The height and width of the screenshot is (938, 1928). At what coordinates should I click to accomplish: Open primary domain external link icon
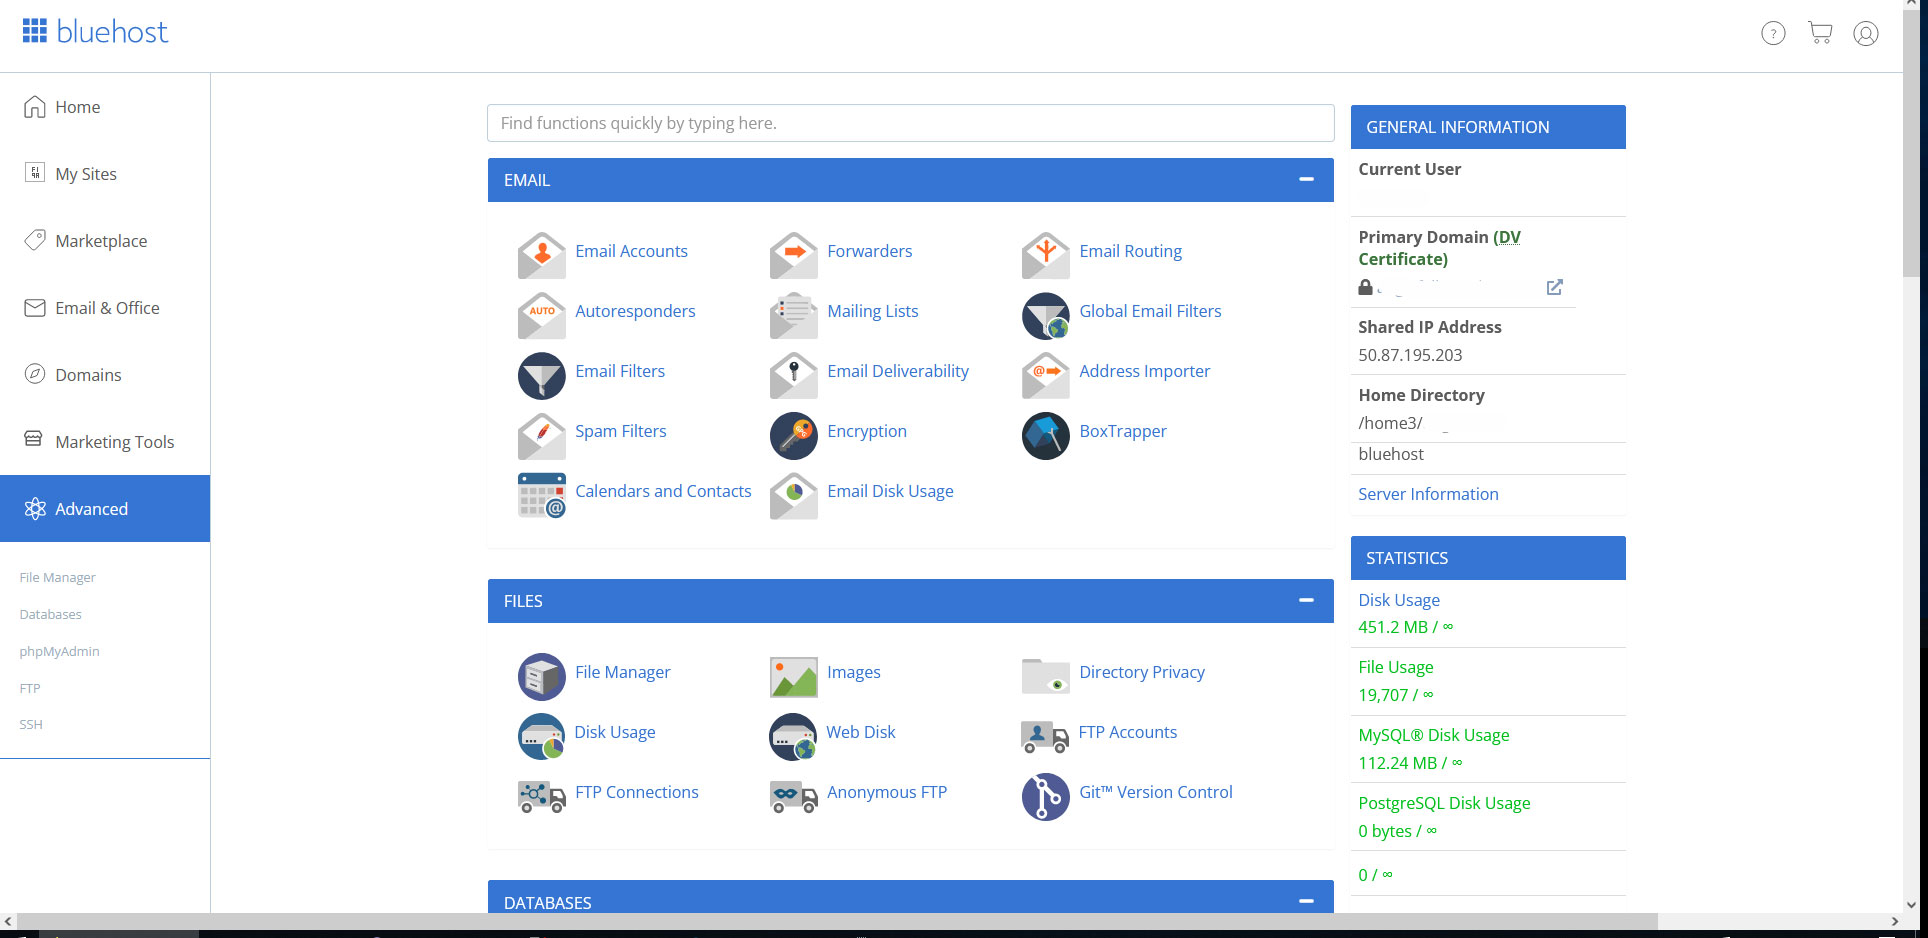coord(1554,287)
